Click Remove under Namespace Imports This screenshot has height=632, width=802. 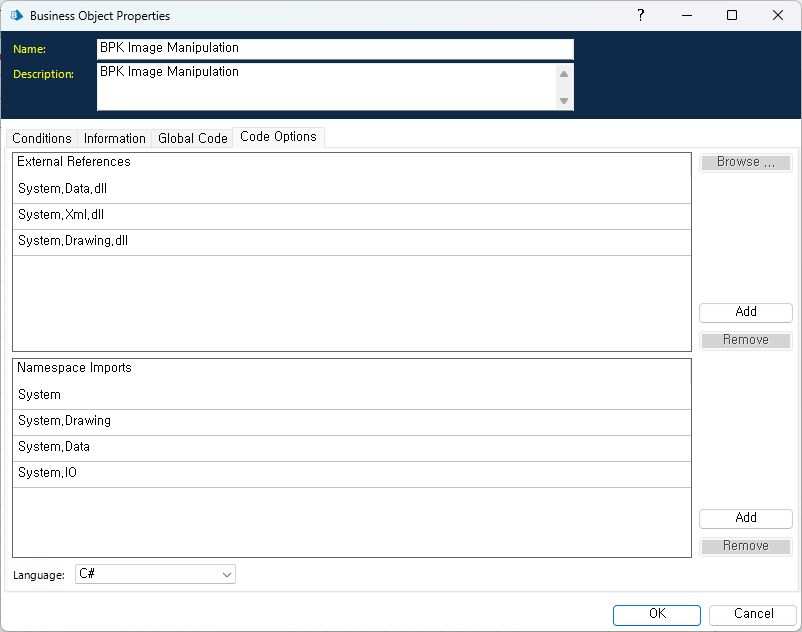click(746, 546)
